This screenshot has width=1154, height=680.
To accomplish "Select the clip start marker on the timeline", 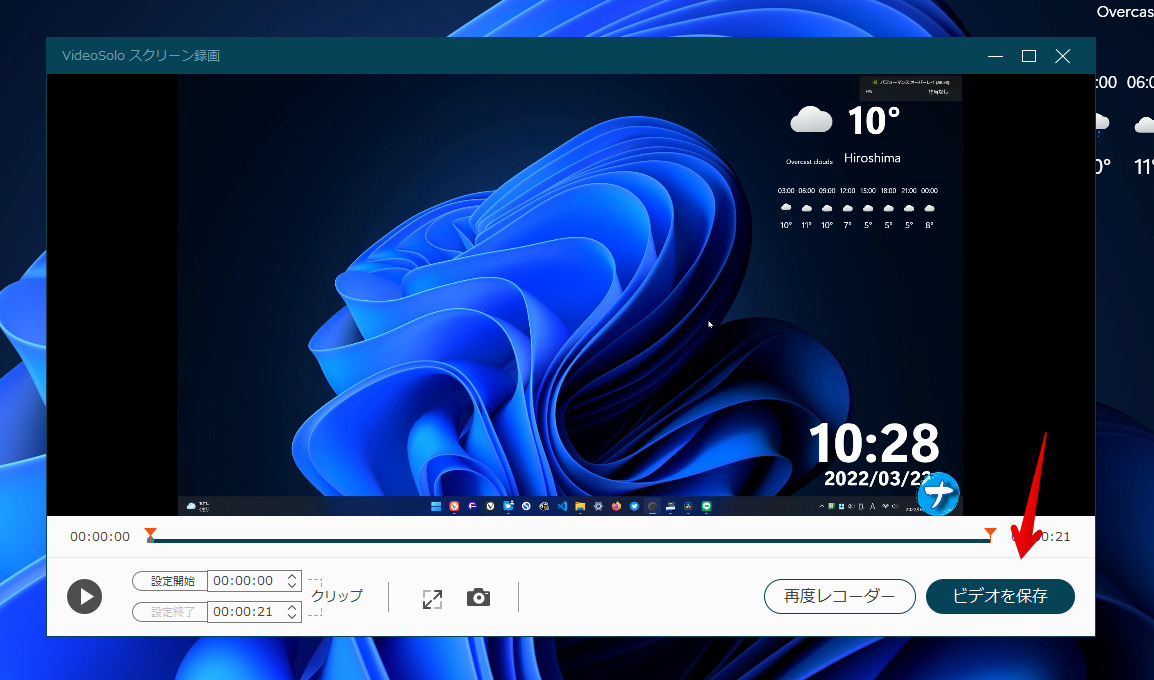I will (150, 534).
